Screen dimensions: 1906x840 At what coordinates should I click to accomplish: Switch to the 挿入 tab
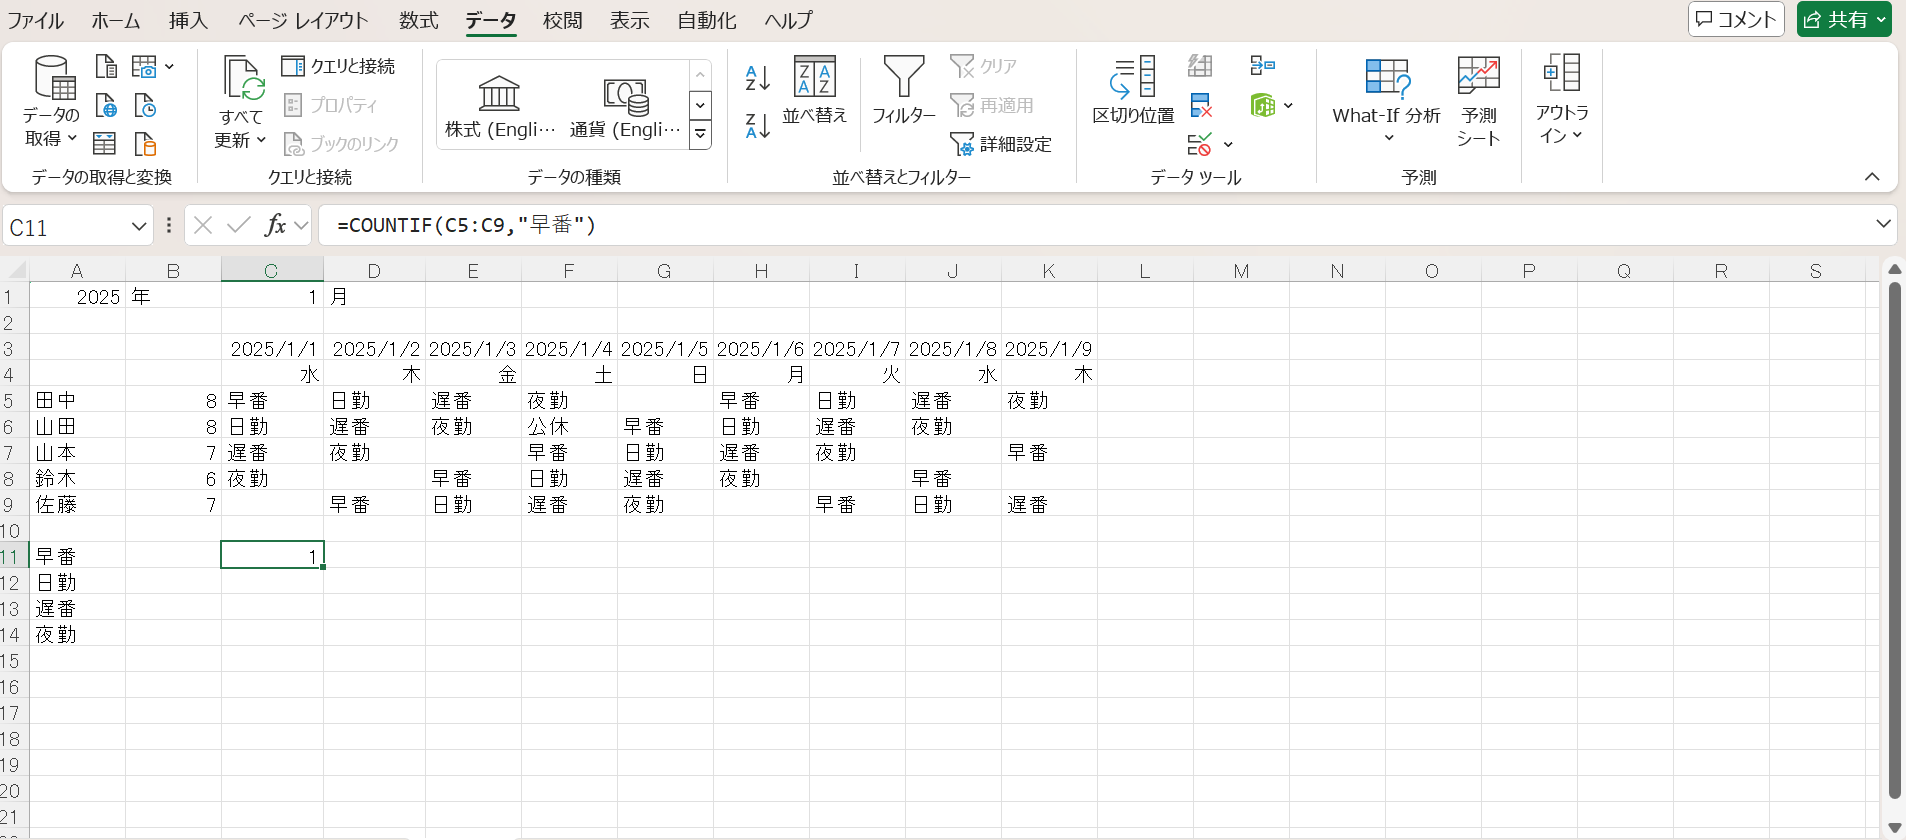(188, 20)
